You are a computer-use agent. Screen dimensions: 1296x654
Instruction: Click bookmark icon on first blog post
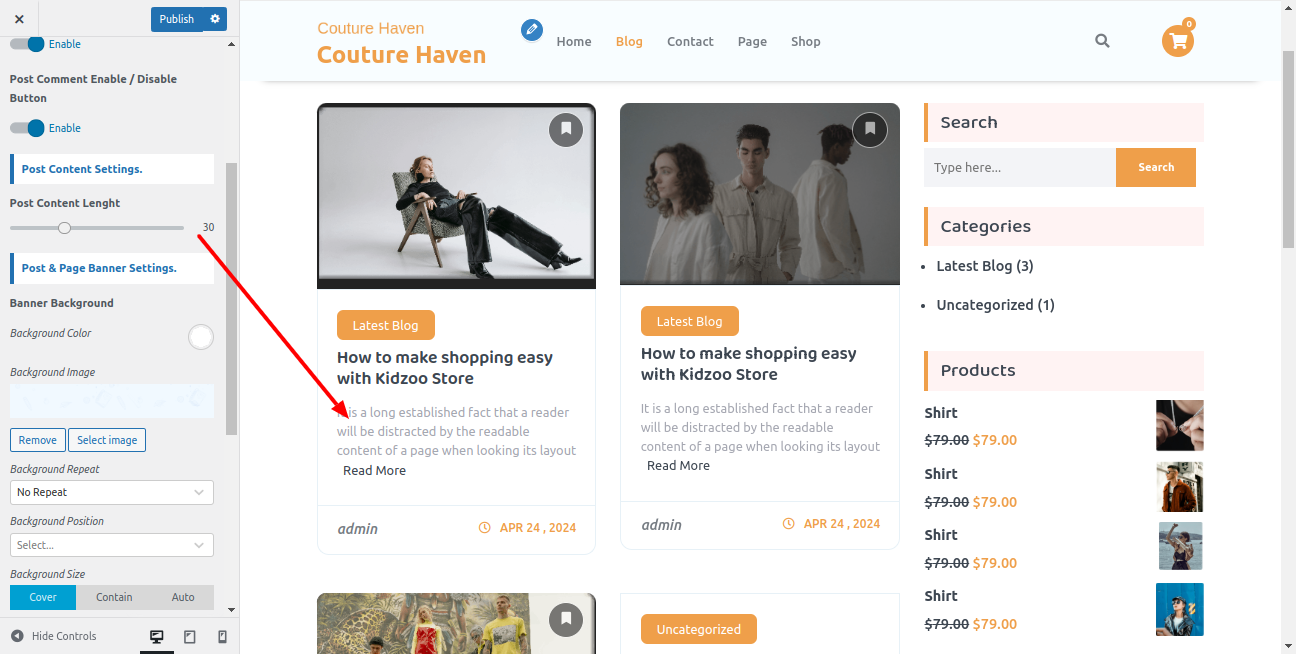[x=566, y=129]
